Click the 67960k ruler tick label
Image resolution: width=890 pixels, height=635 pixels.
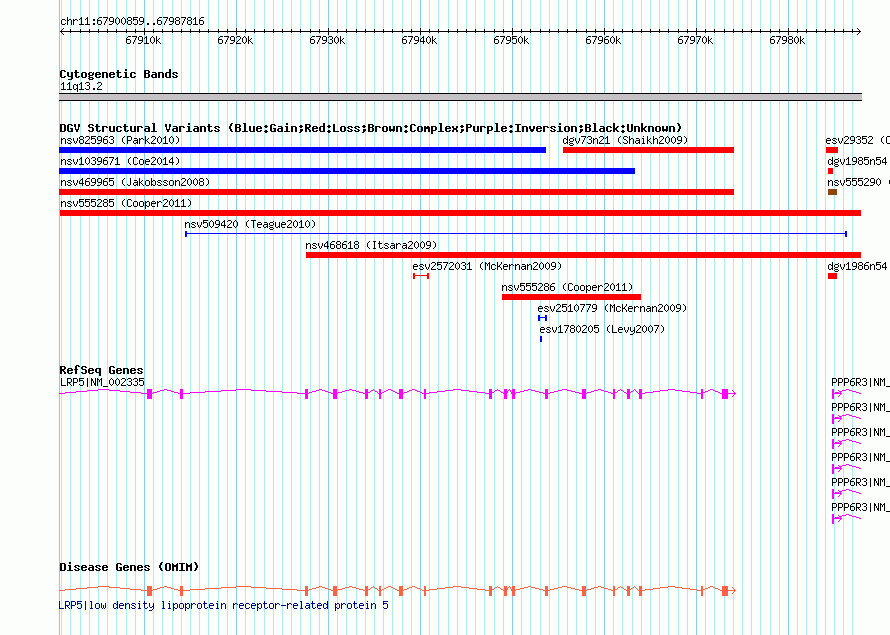pyautogui.click(x=603, y=40)
